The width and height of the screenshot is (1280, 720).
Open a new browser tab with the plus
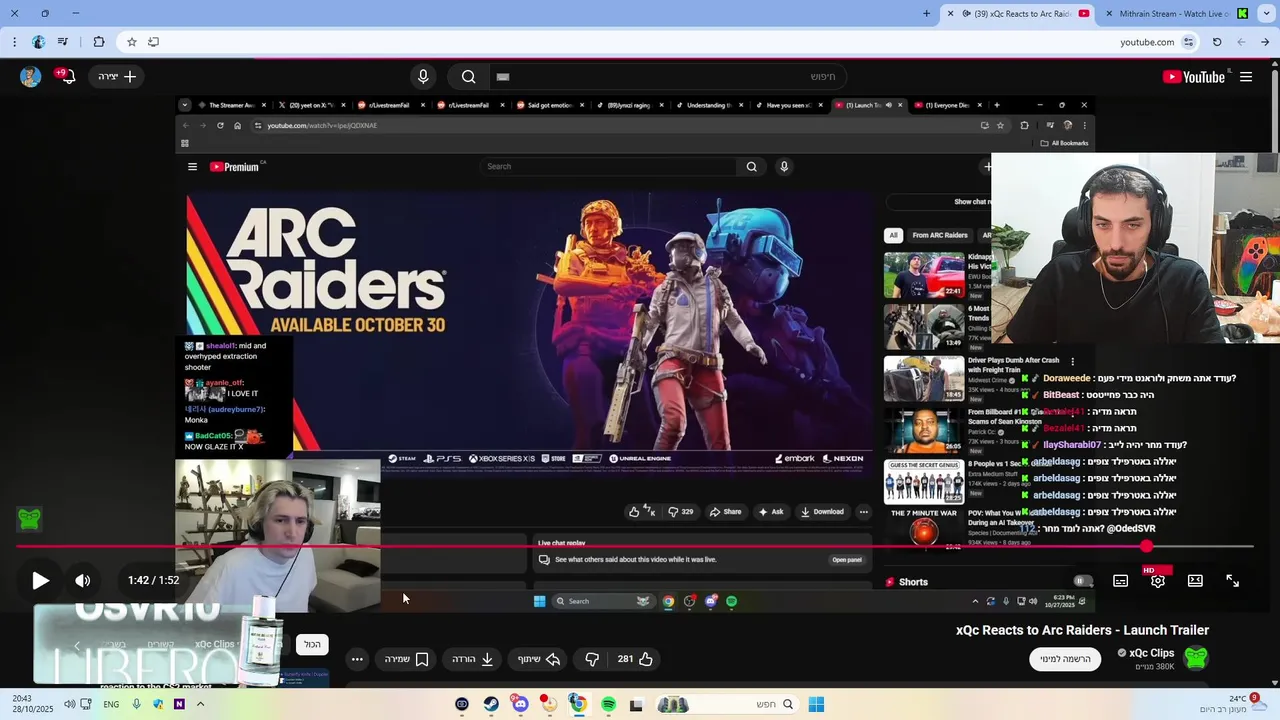tap(926, 14)
